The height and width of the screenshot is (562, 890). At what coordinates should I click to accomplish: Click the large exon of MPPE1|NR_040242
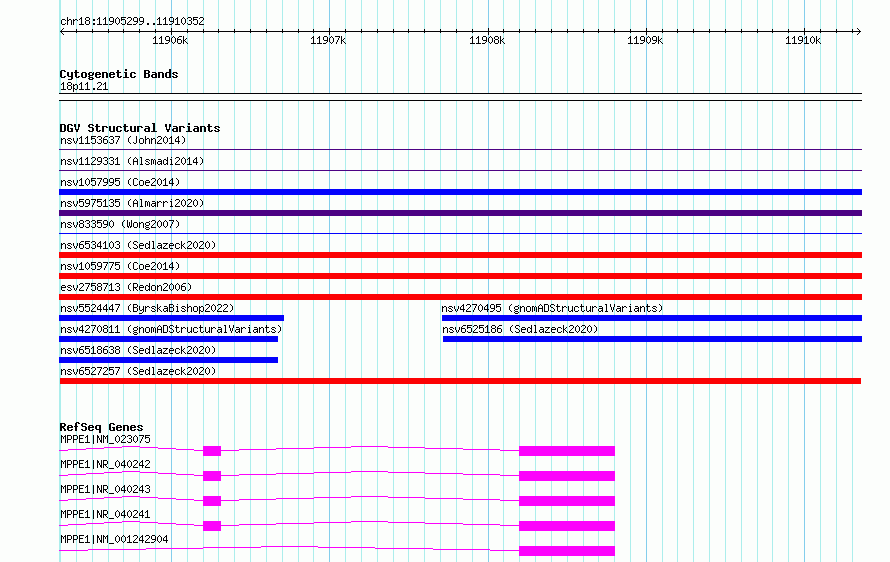click(567, 476)
